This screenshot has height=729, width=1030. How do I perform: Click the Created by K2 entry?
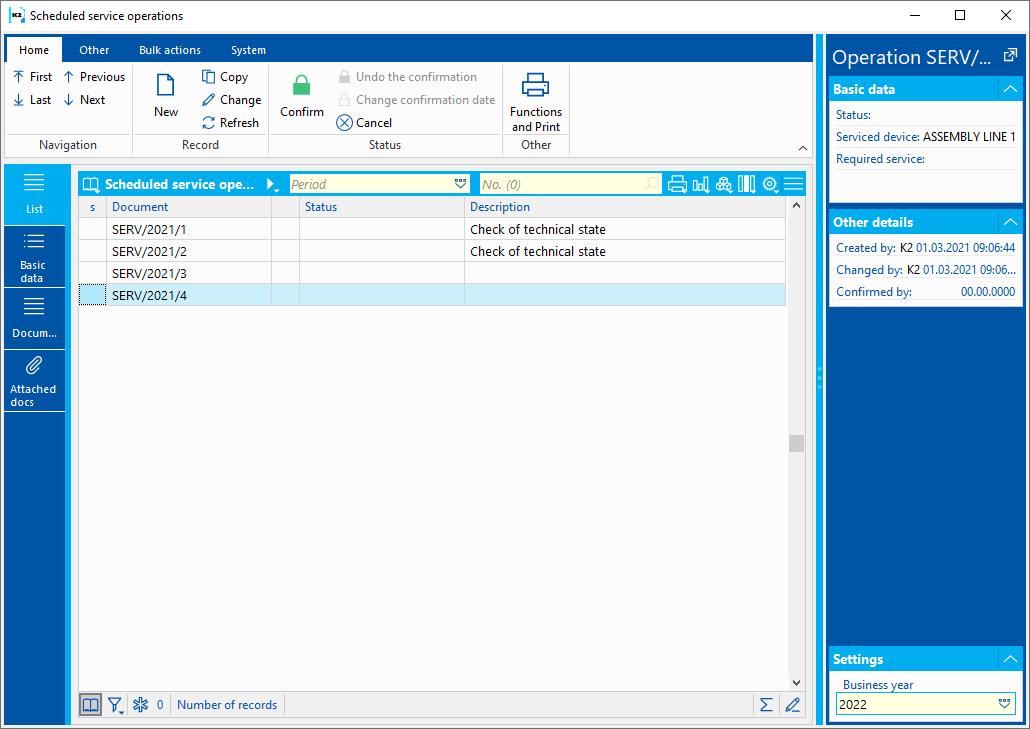click(x=926, y=248)
